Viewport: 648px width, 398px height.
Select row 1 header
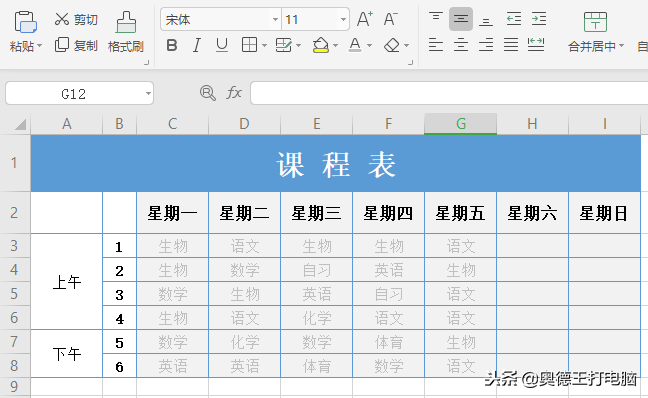(x=15, y=163)
